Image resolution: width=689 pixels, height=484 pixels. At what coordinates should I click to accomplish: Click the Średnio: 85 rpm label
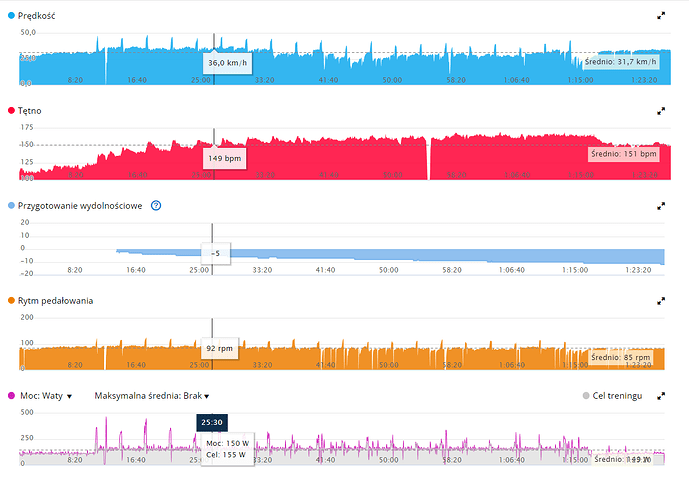(x=620, y=357)
